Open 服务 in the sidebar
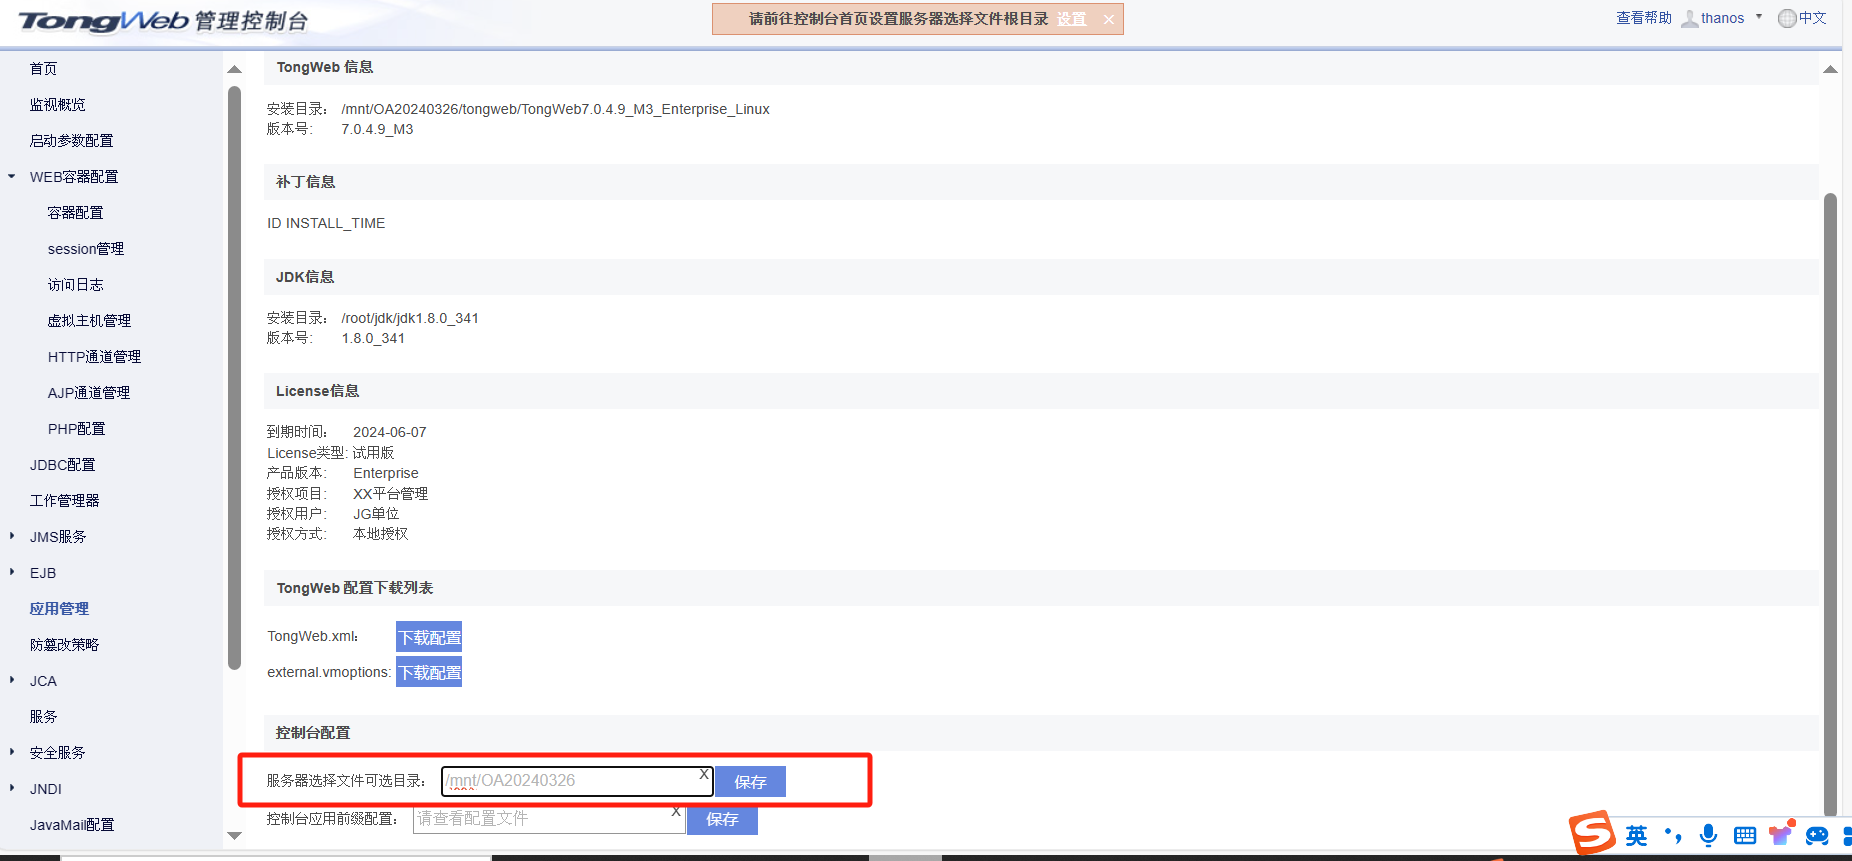The image size is (1852, 861). tap(43, 716)
